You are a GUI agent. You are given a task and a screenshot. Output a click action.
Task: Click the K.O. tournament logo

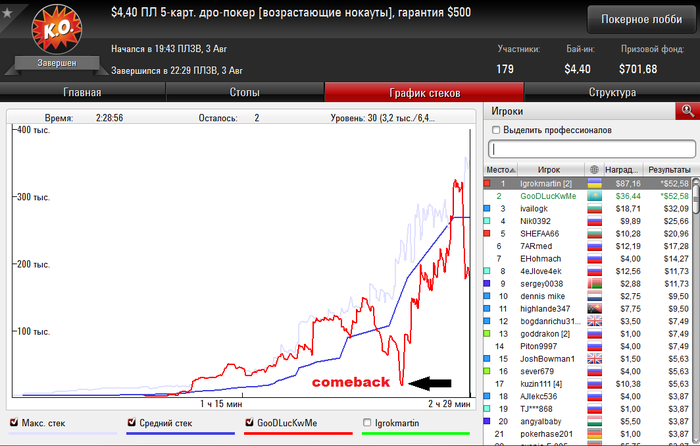click(x=57, y=29)
